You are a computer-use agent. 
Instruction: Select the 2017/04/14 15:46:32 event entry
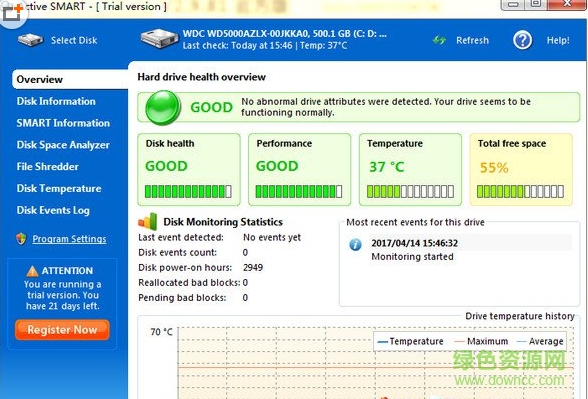click(x=414, y=243)
